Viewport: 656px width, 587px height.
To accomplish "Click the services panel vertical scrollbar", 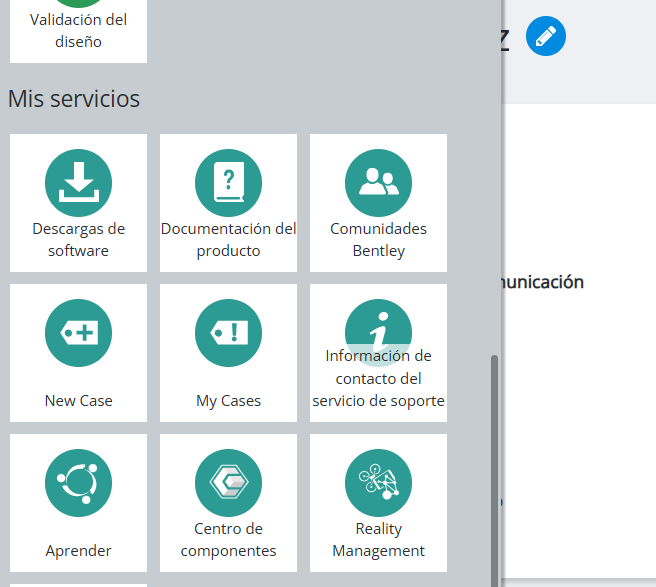I will 494,471.
